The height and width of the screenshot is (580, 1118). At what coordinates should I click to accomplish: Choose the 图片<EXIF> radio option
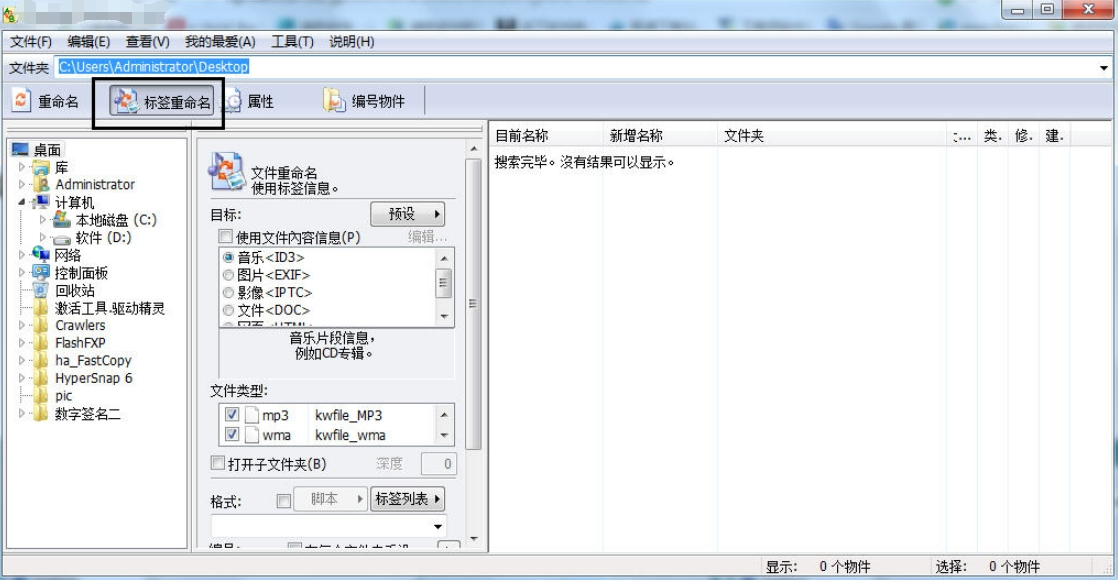(x=228, y=275)
